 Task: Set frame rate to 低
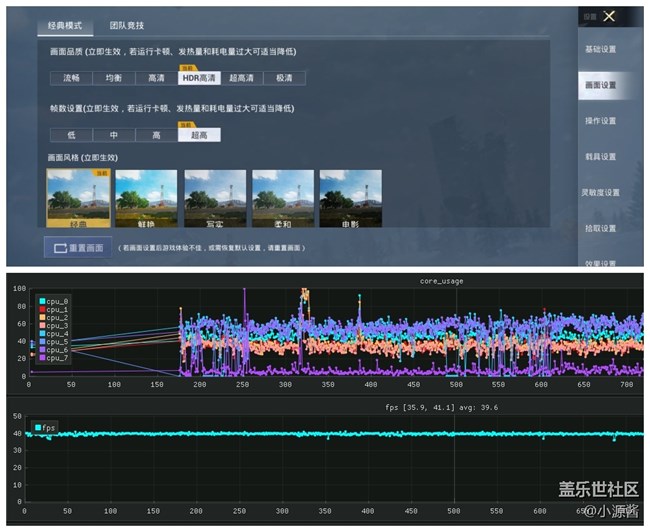pyautogui.click(x=71, y=135)
